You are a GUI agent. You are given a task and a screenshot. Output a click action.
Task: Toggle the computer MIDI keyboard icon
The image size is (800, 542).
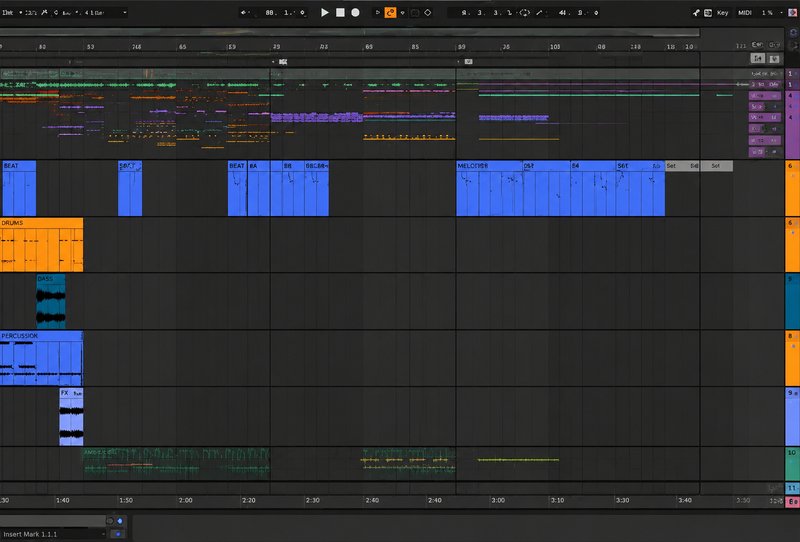click(708, 12)
